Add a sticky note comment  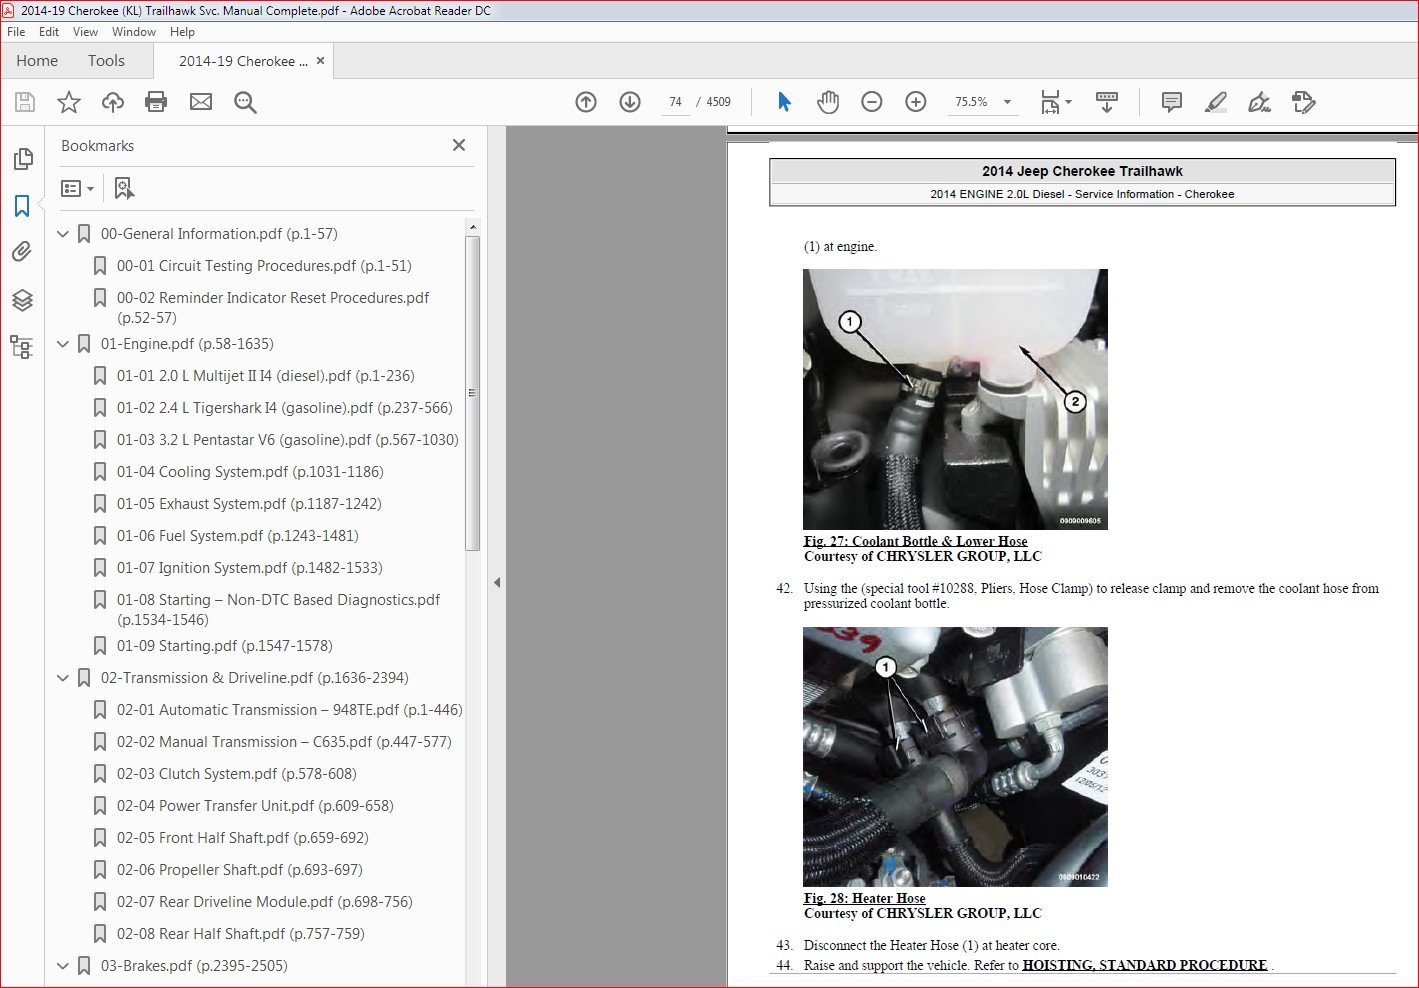pyautogui.click(x=1172, y=102)
